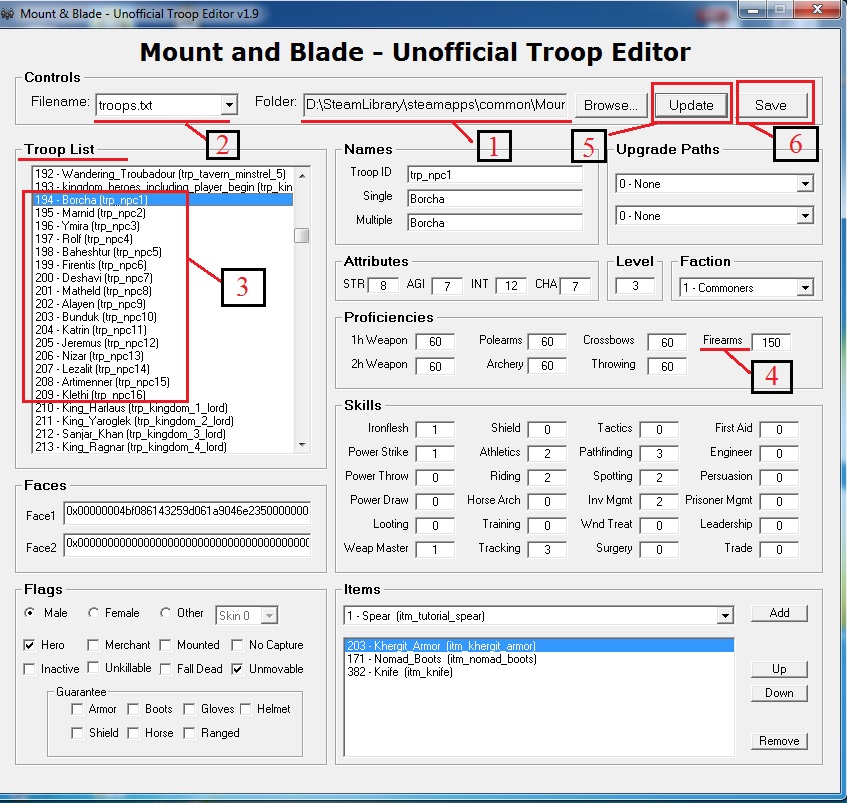The image size is (847, 803).
Task: Select 199 - Firentis troop entry
Action: [x=163, y=265]
